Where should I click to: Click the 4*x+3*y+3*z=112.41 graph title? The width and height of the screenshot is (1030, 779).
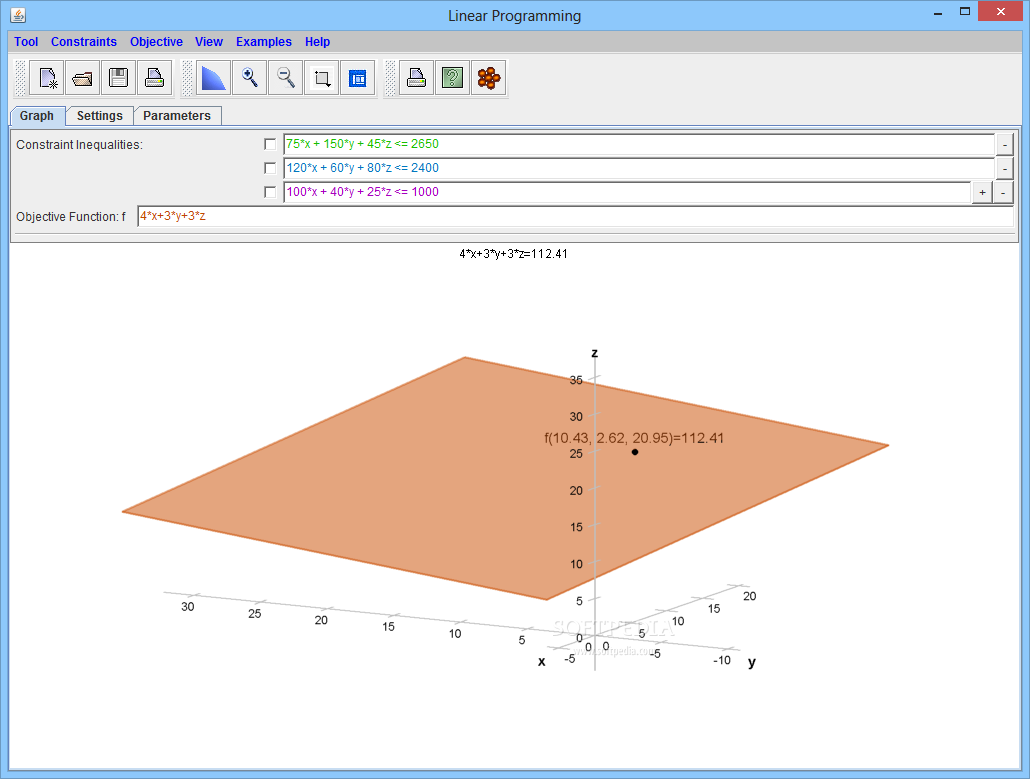[x=514, y=254]
